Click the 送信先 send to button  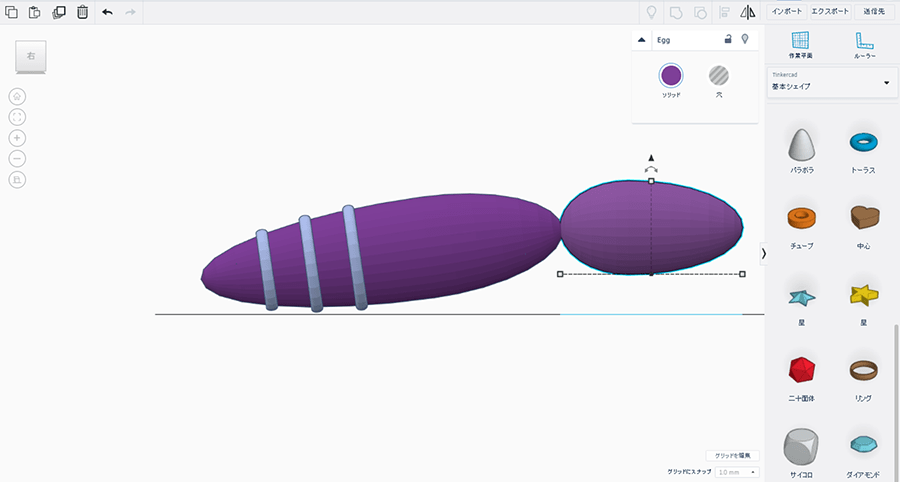pos(874,11)
